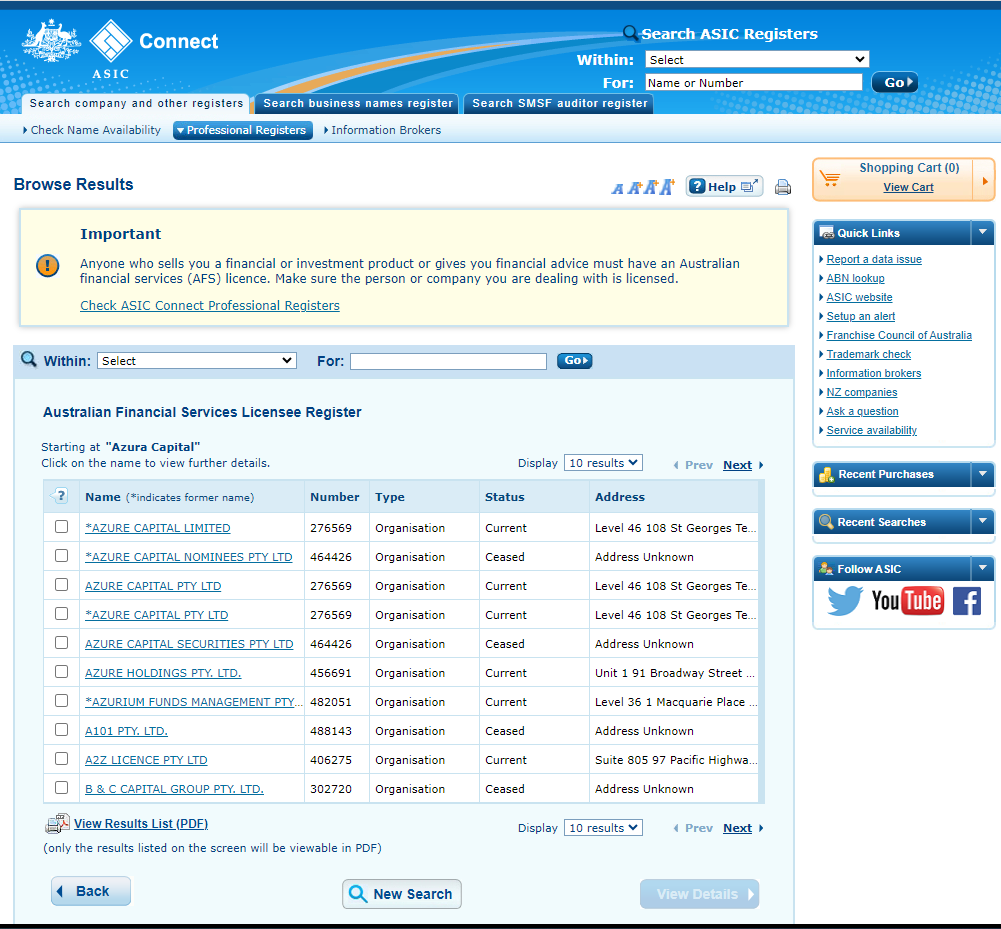Click the largest font size A icon
The image size is (1001, 929).
[x=667, y=186]
